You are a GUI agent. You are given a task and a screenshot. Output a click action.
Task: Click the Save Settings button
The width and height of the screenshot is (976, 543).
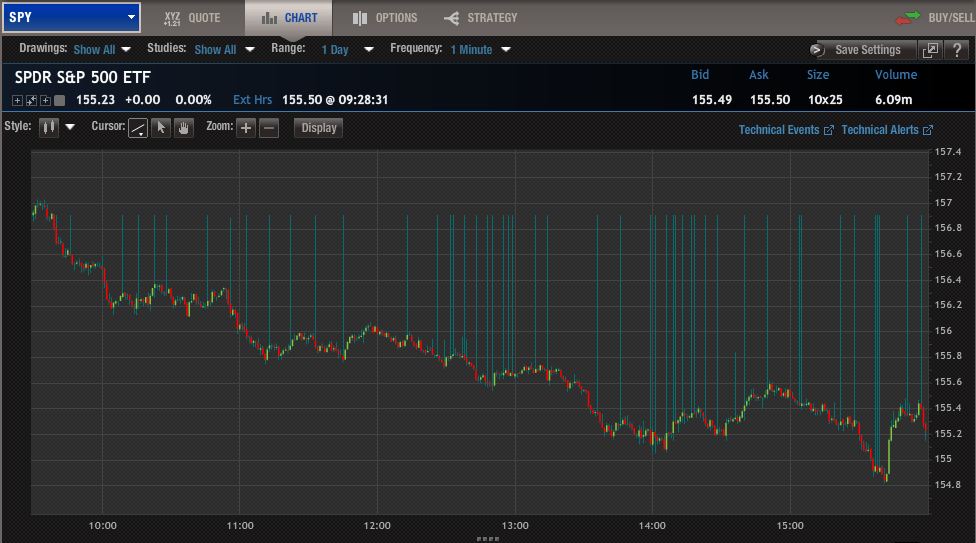(x=868, y=50)
